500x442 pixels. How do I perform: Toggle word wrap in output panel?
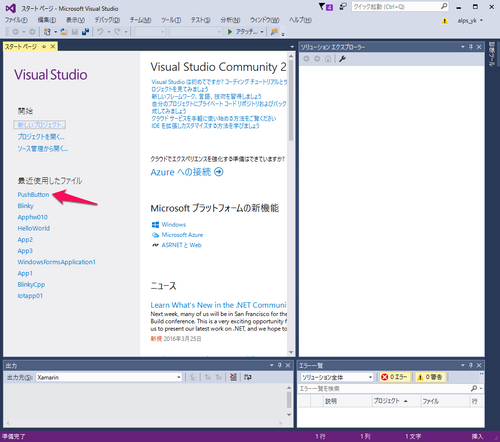coord(247,377)
